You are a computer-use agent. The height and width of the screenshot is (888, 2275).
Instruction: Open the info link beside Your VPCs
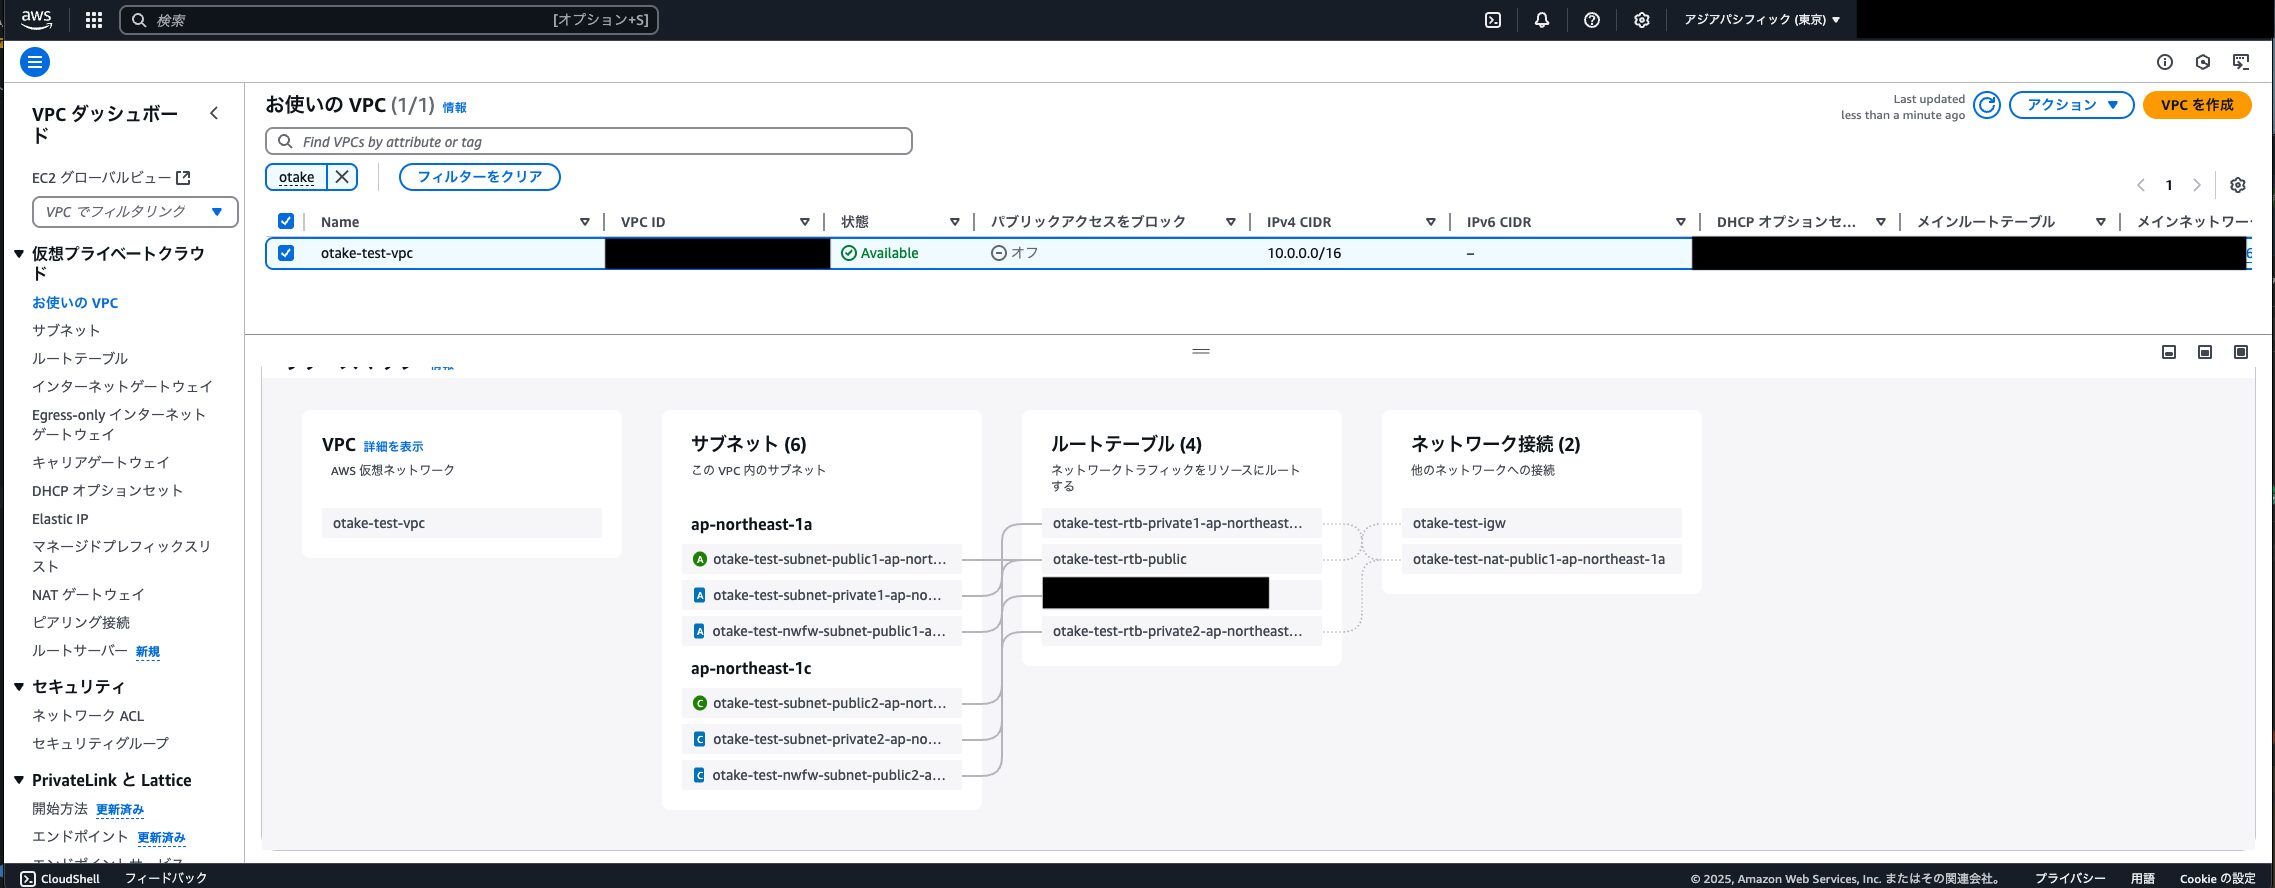coord(455,107)
